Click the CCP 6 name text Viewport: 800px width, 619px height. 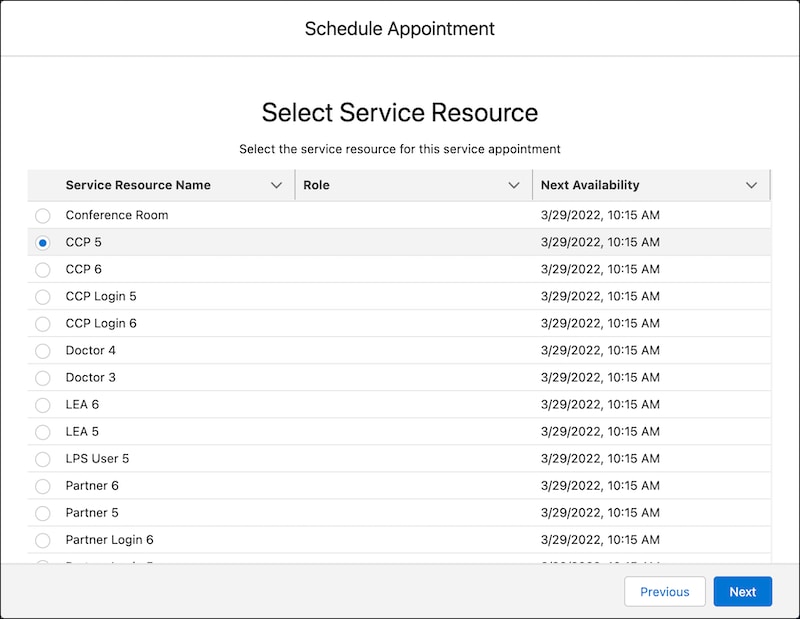pos(84,269)
